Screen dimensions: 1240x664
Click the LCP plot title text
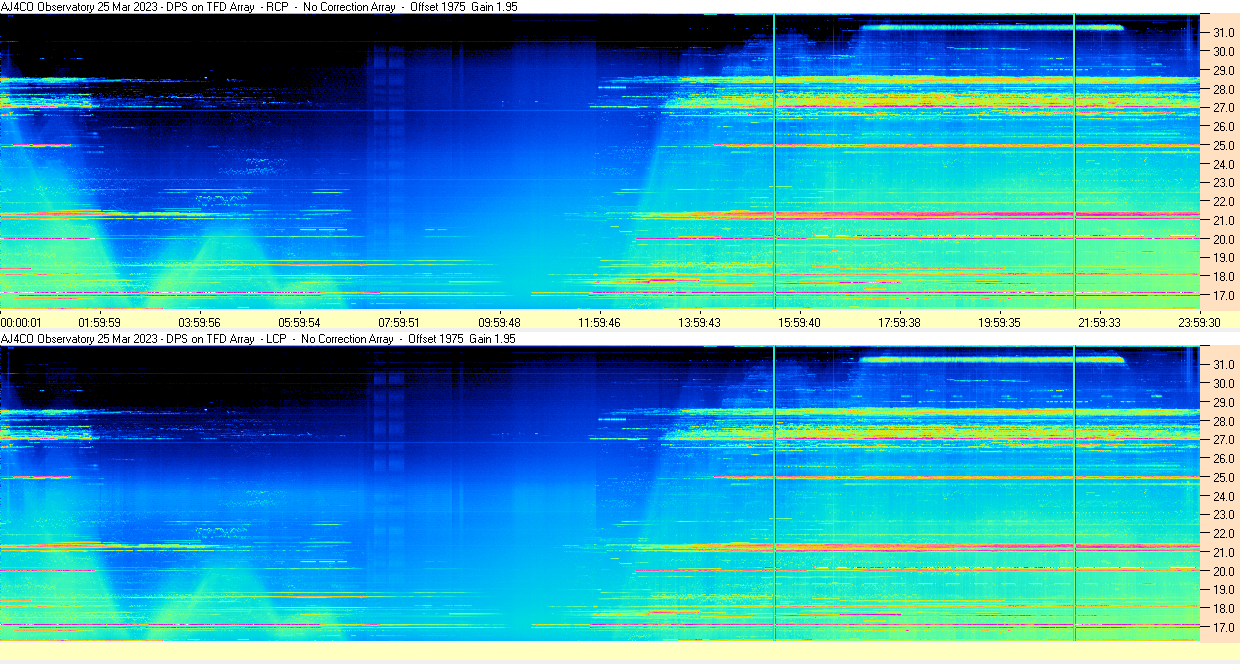pos(259,339)
